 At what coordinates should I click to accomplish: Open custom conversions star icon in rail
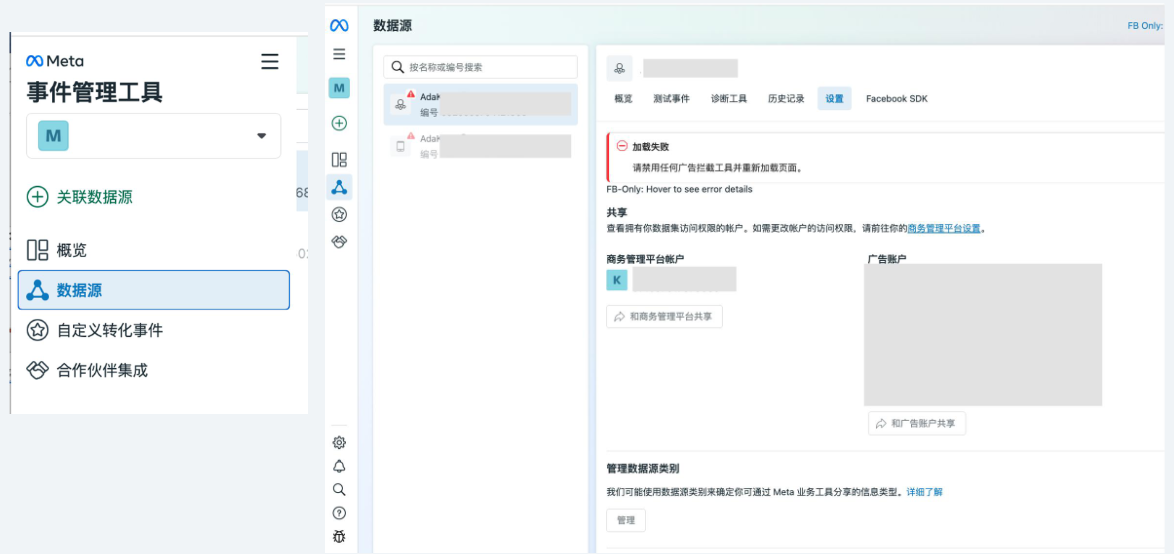[x=339, y=215]
